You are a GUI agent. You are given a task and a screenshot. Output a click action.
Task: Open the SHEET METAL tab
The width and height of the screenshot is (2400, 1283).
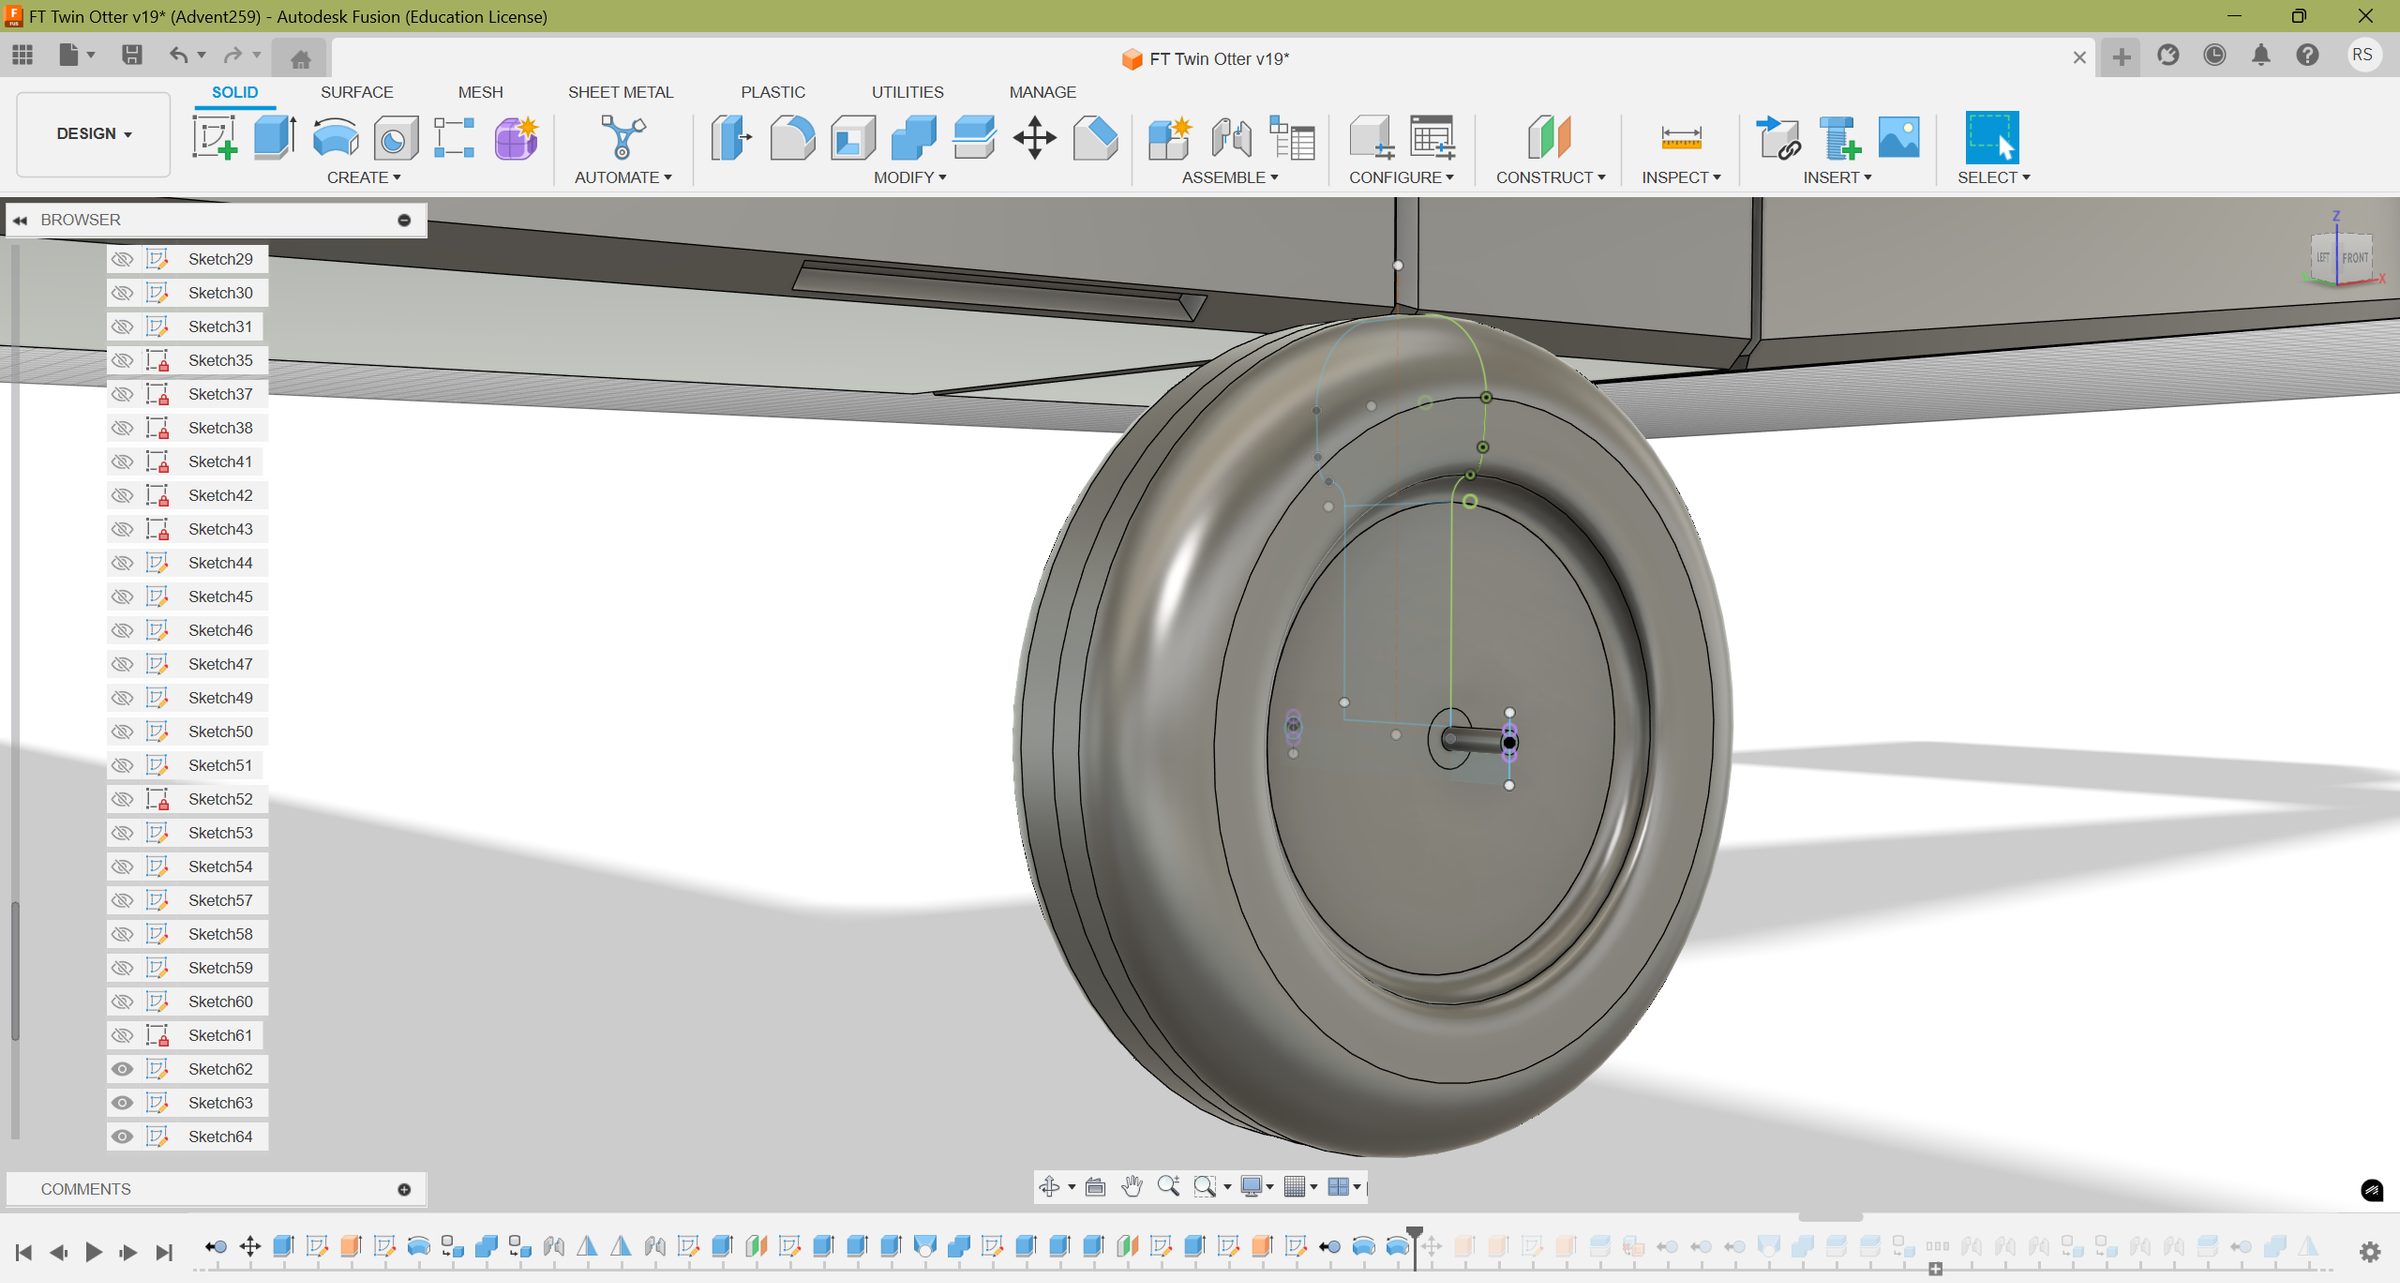coord(620,92)
